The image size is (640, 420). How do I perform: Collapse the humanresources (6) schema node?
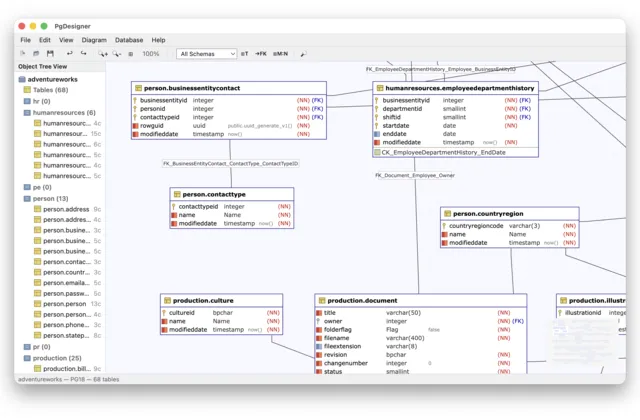pos(60,113)
